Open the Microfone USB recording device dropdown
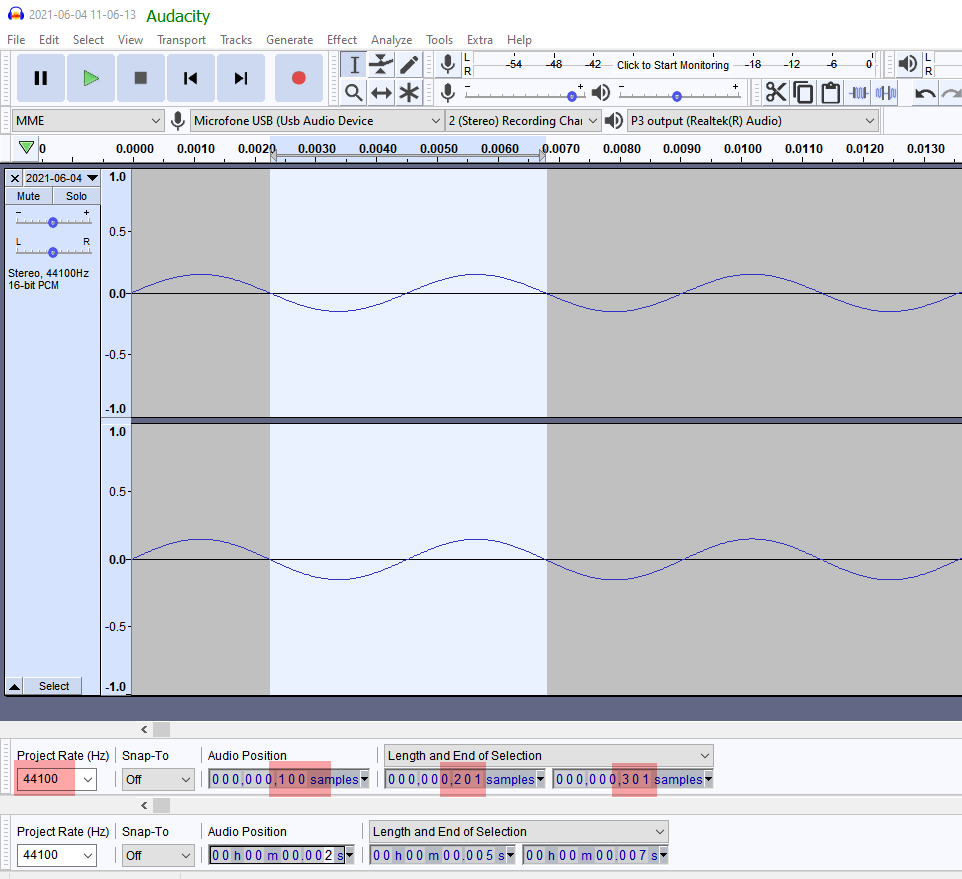The height and width of the screenshot is (879, 962). [316, 119]
